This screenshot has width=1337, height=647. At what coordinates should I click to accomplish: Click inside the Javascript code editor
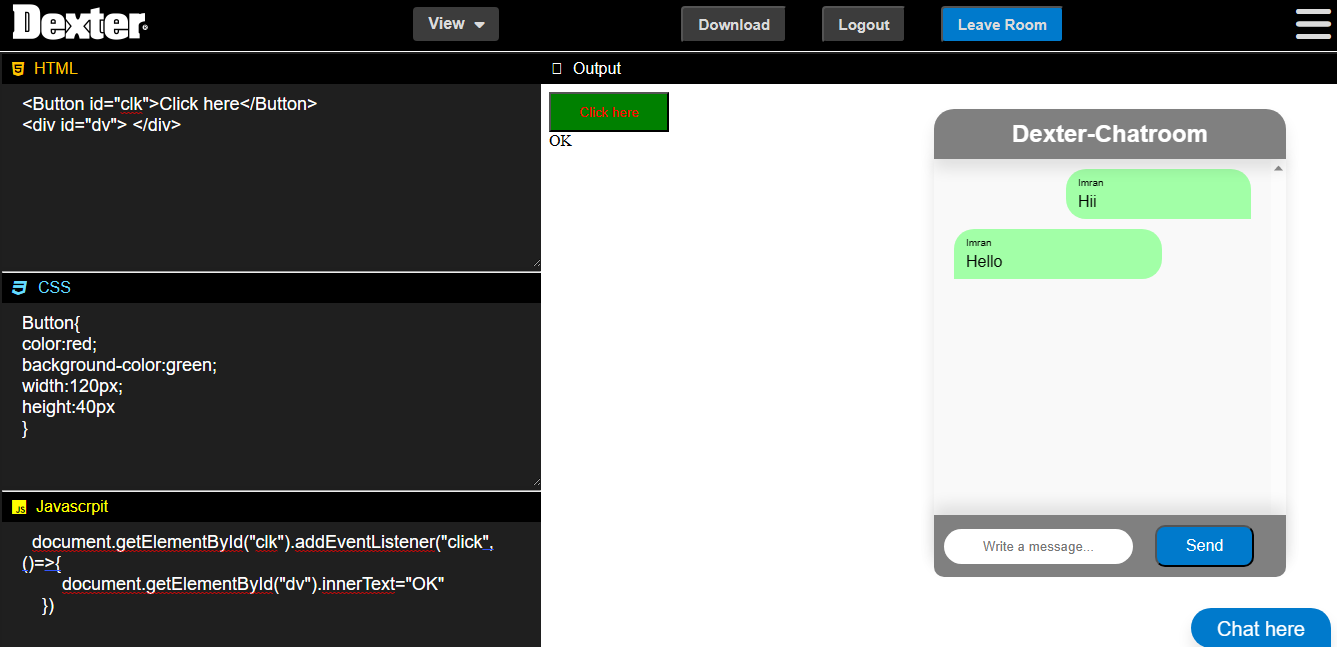coord(270,584)
